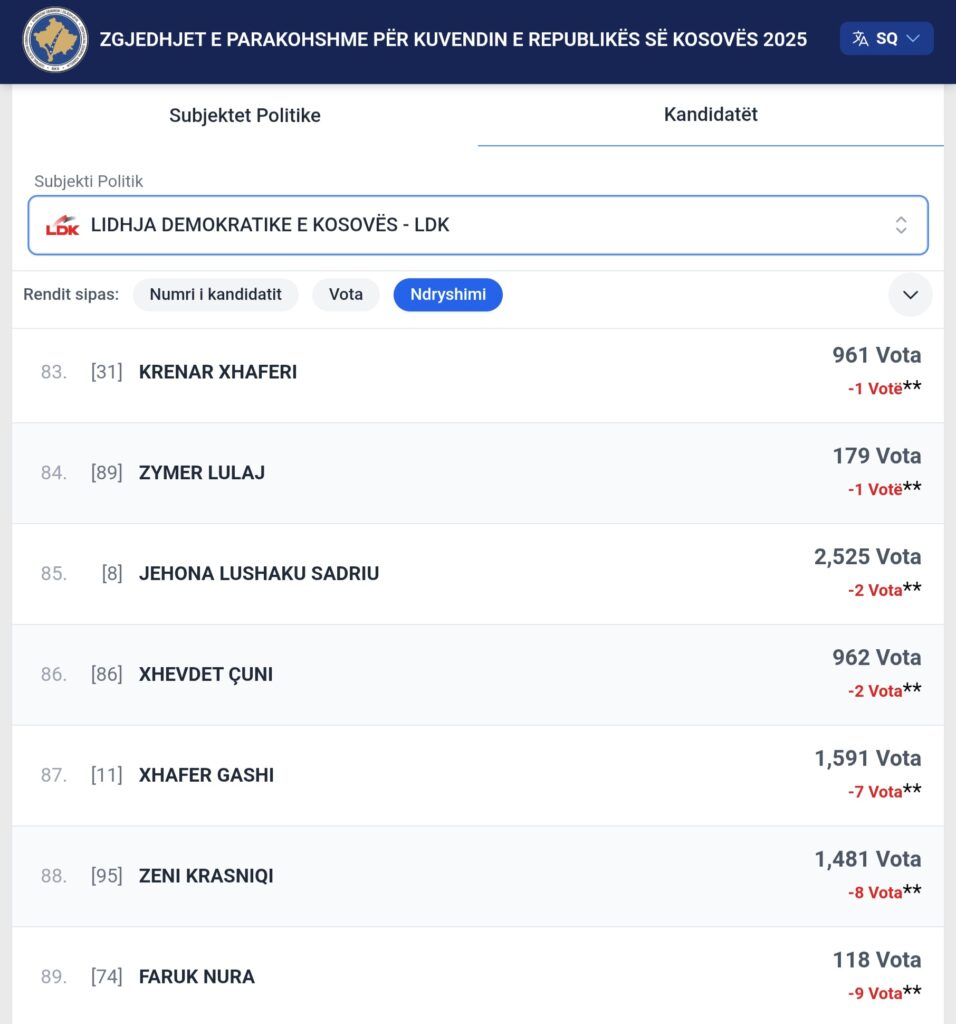Select the Kandidatët tab
This screenshot has height=1024, width=956.
710,114
